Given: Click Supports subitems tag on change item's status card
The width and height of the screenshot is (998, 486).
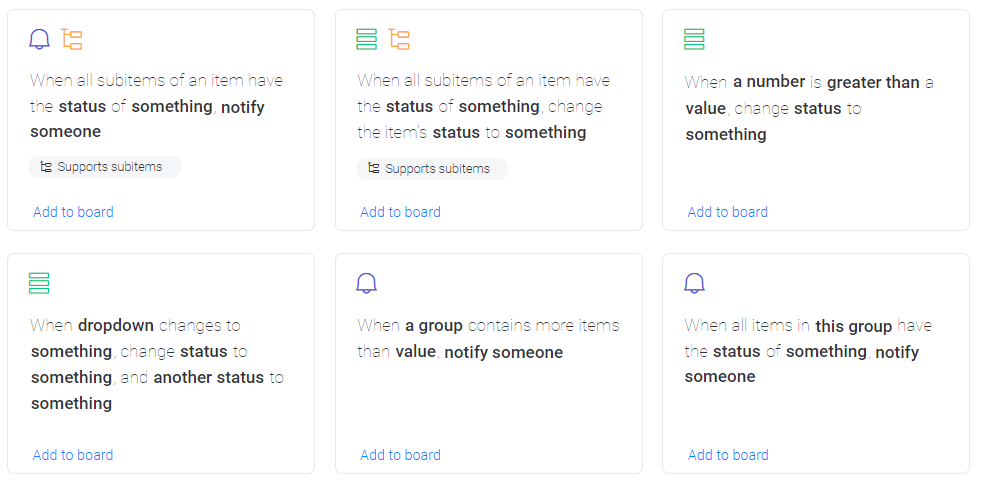Looking at the screenshot, I should tap(432, 169).
